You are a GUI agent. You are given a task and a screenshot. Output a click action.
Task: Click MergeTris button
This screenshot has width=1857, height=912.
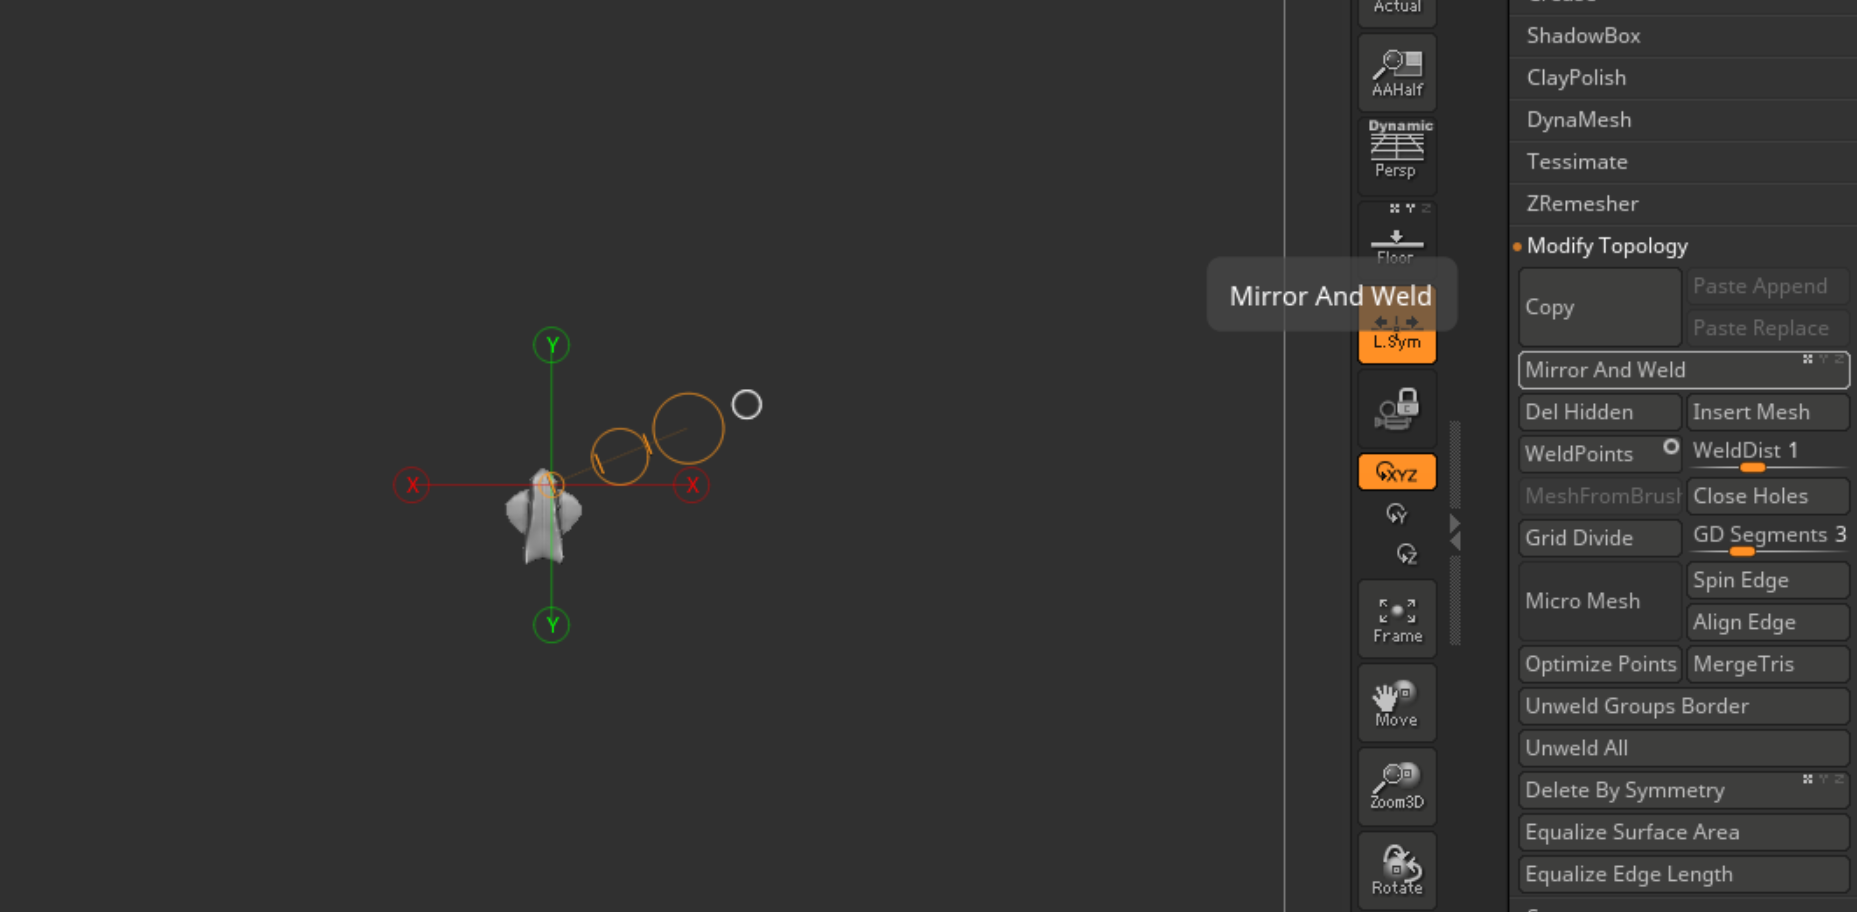pyautogui.click(x=1767, y=664)
